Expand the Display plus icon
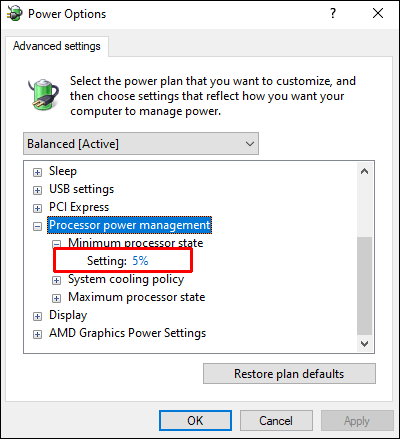400x439 pixels. click(37, 316)
